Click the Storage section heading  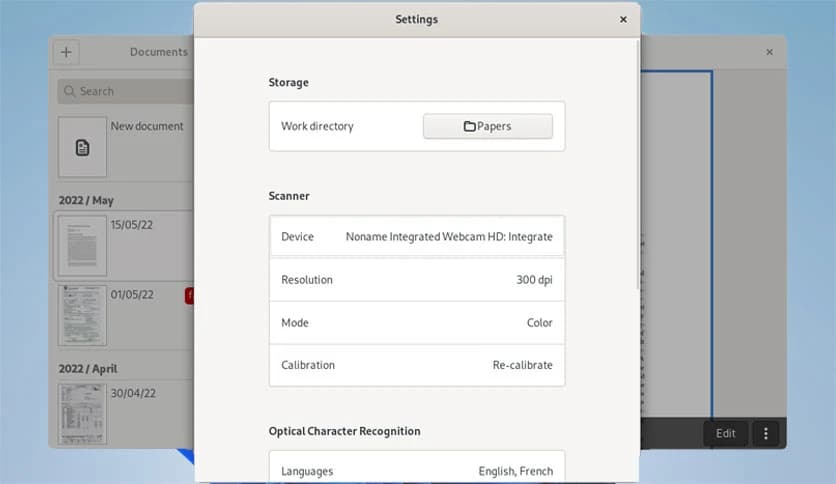(288, 83)
